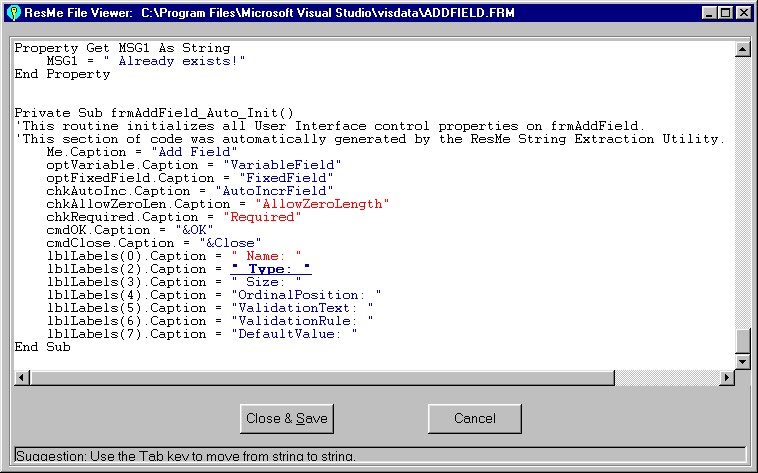Viewport: 758px width, 473px height.
Task: Click the "VariableField" caption string
Action: click(x=275, y=165)
